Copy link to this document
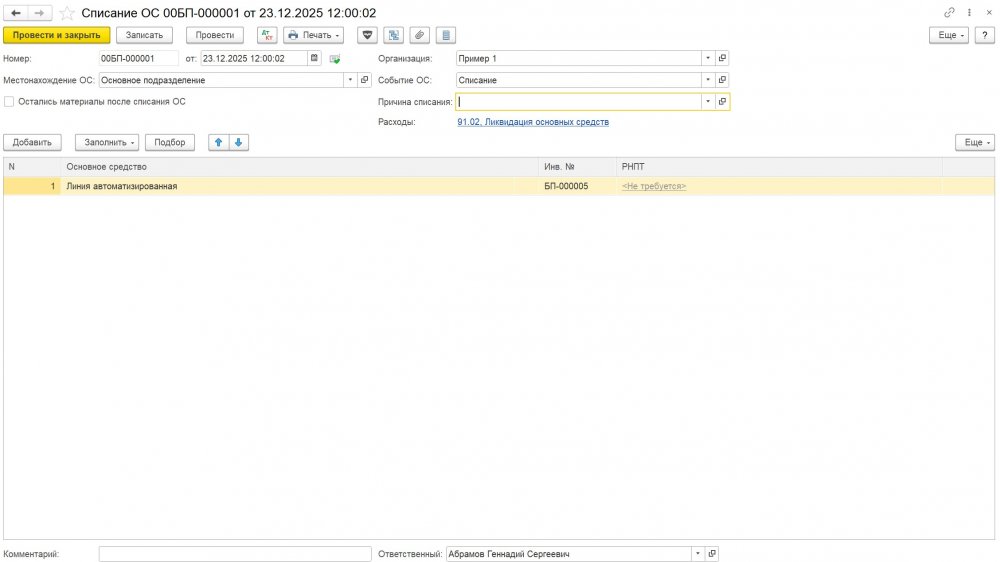 [x=949, y=12]
